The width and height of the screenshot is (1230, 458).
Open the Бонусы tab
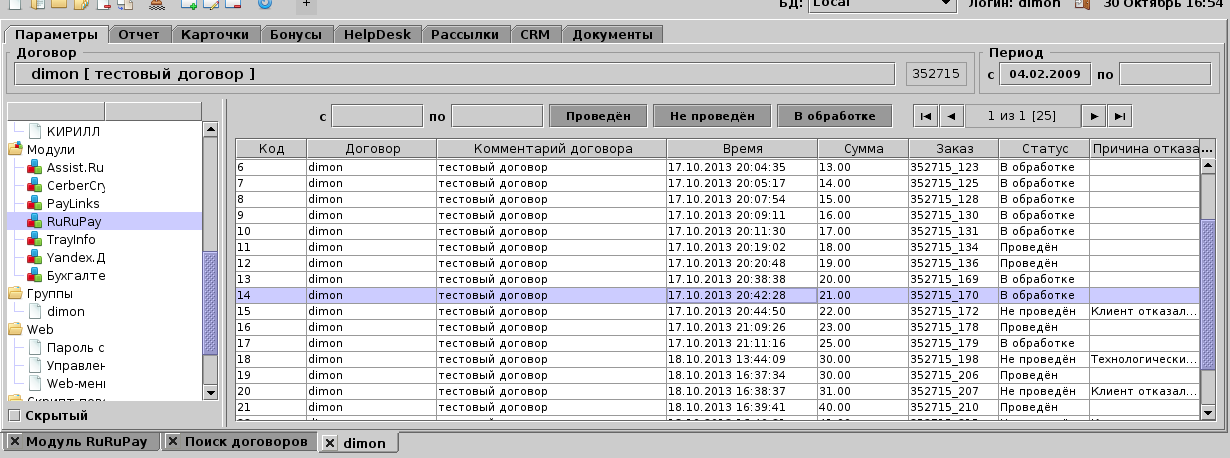295,34
